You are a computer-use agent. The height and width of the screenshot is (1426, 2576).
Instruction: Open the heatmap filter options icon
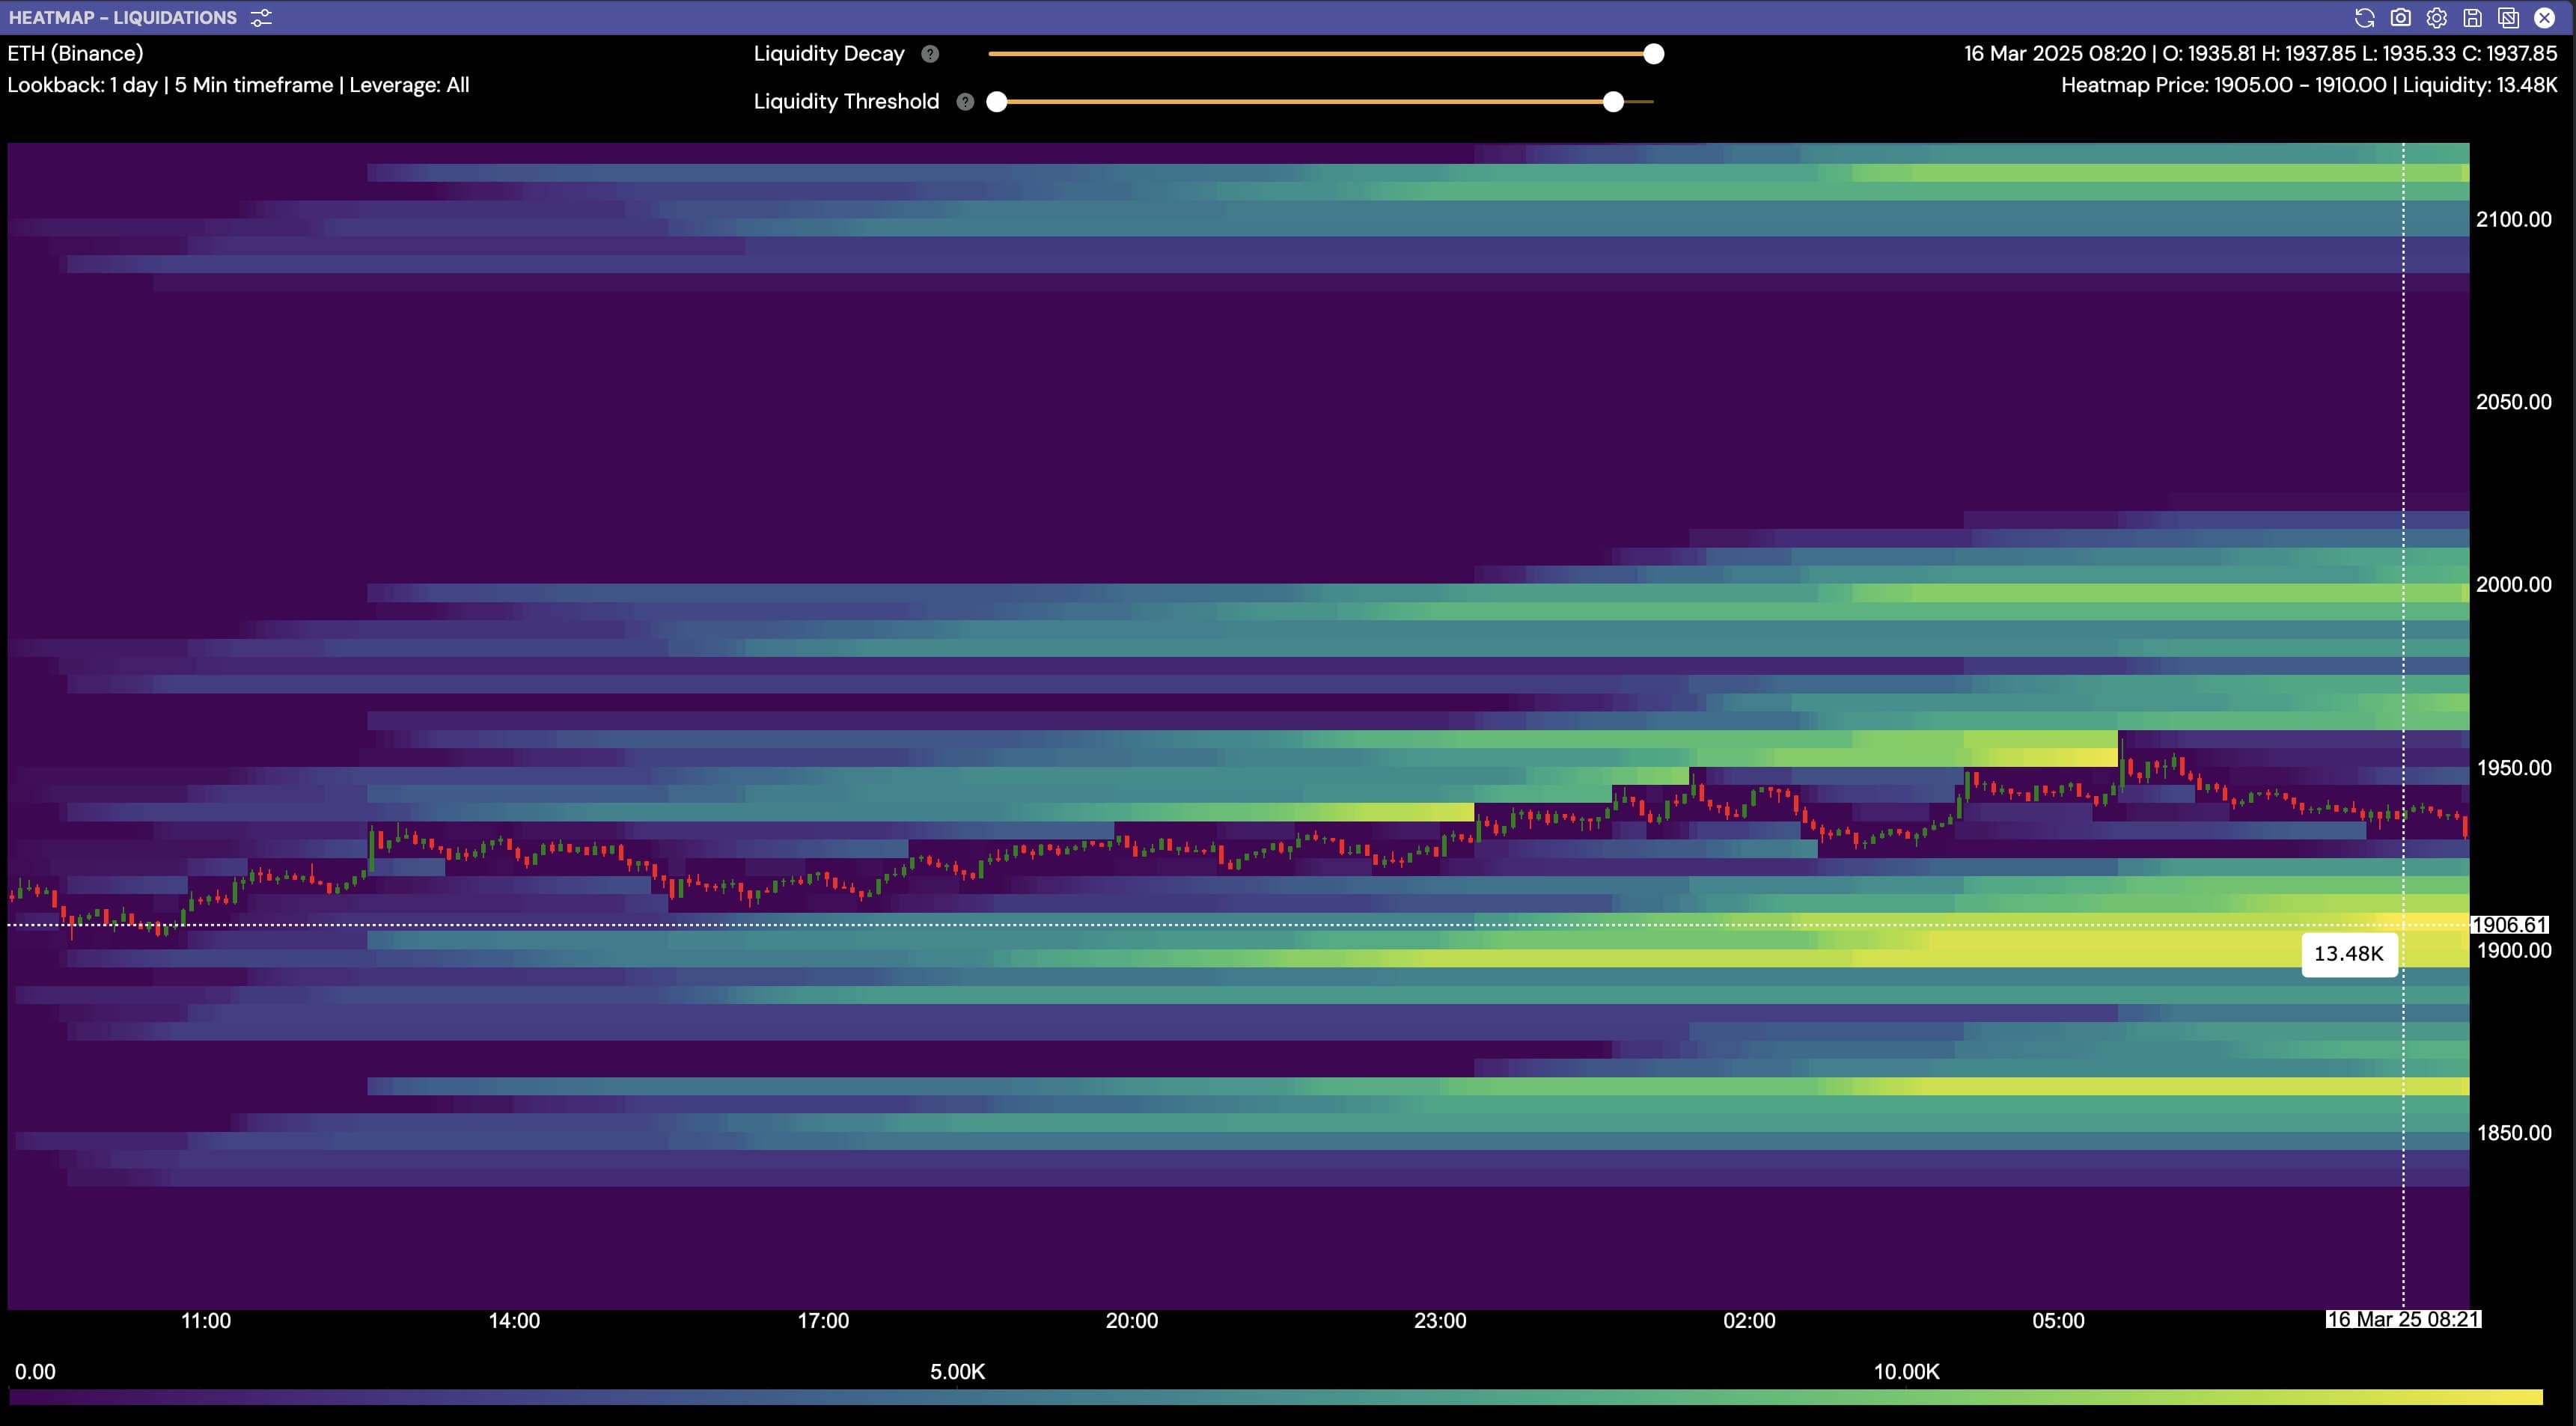tap(261, 18)
